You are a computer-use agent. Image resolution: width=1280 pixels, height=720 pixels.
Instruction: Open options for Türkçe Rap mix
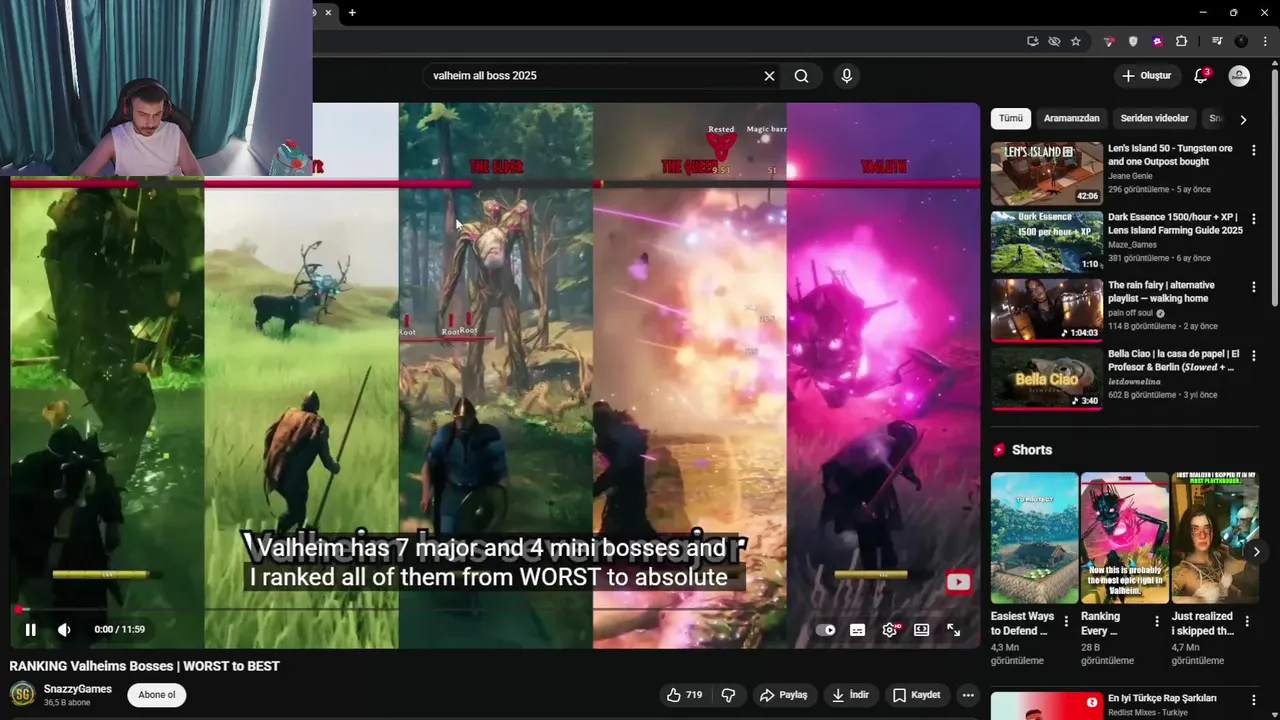(x=1254, y=701)
